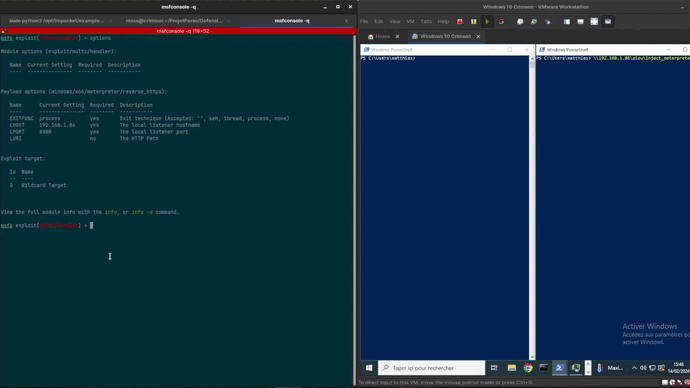Screen dimensions: 690x388
Task: Click the LURI option row name
Action: click(x=15, y=139)
